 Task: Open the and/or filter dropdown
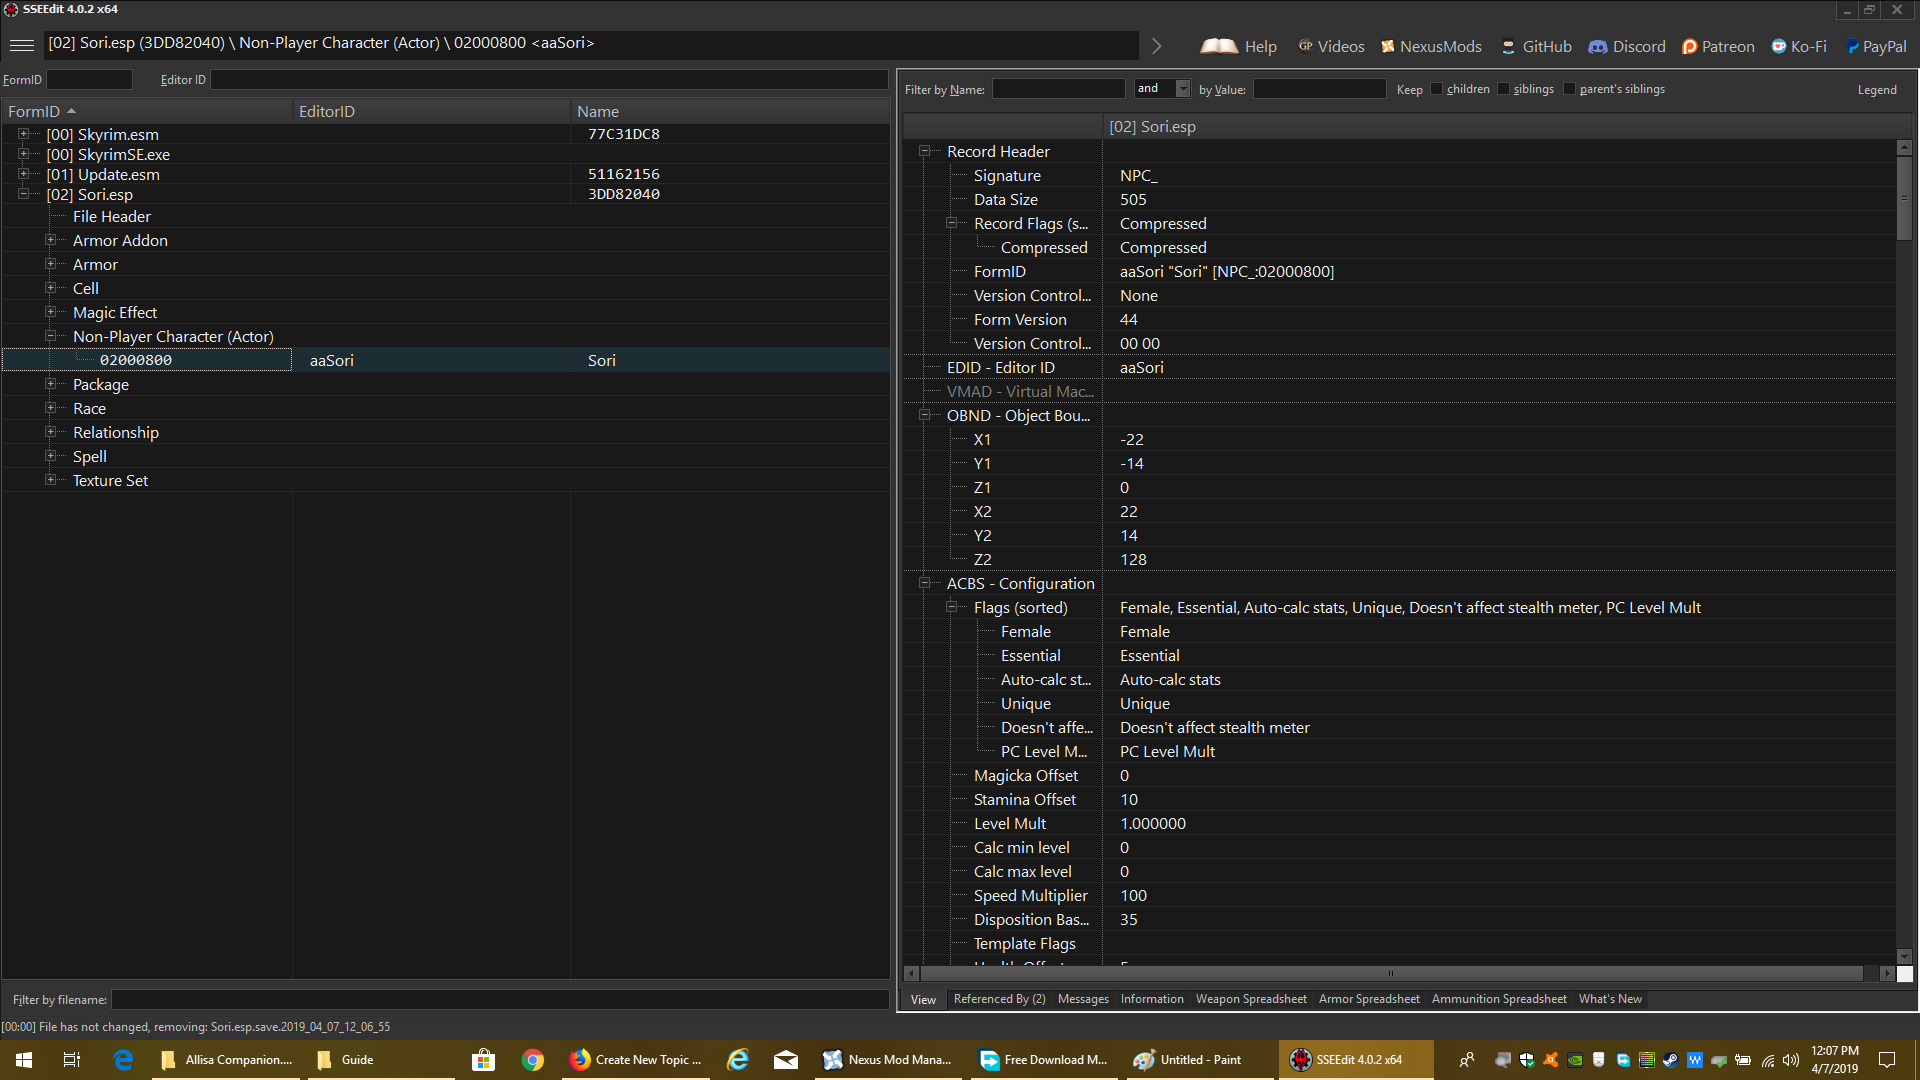(x=1183, y=89)
